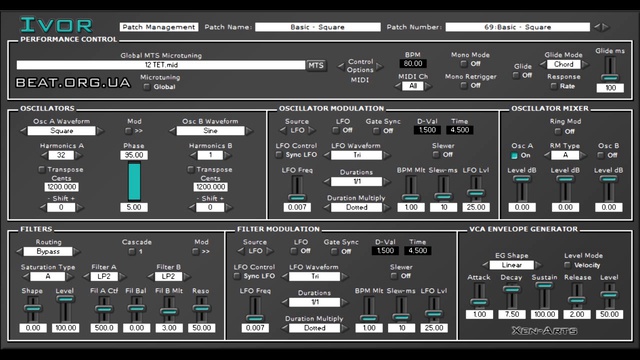The image size is (640, 360).
Task: Enable Velocity Level Mode checkbox
Action: coord(567,265)
